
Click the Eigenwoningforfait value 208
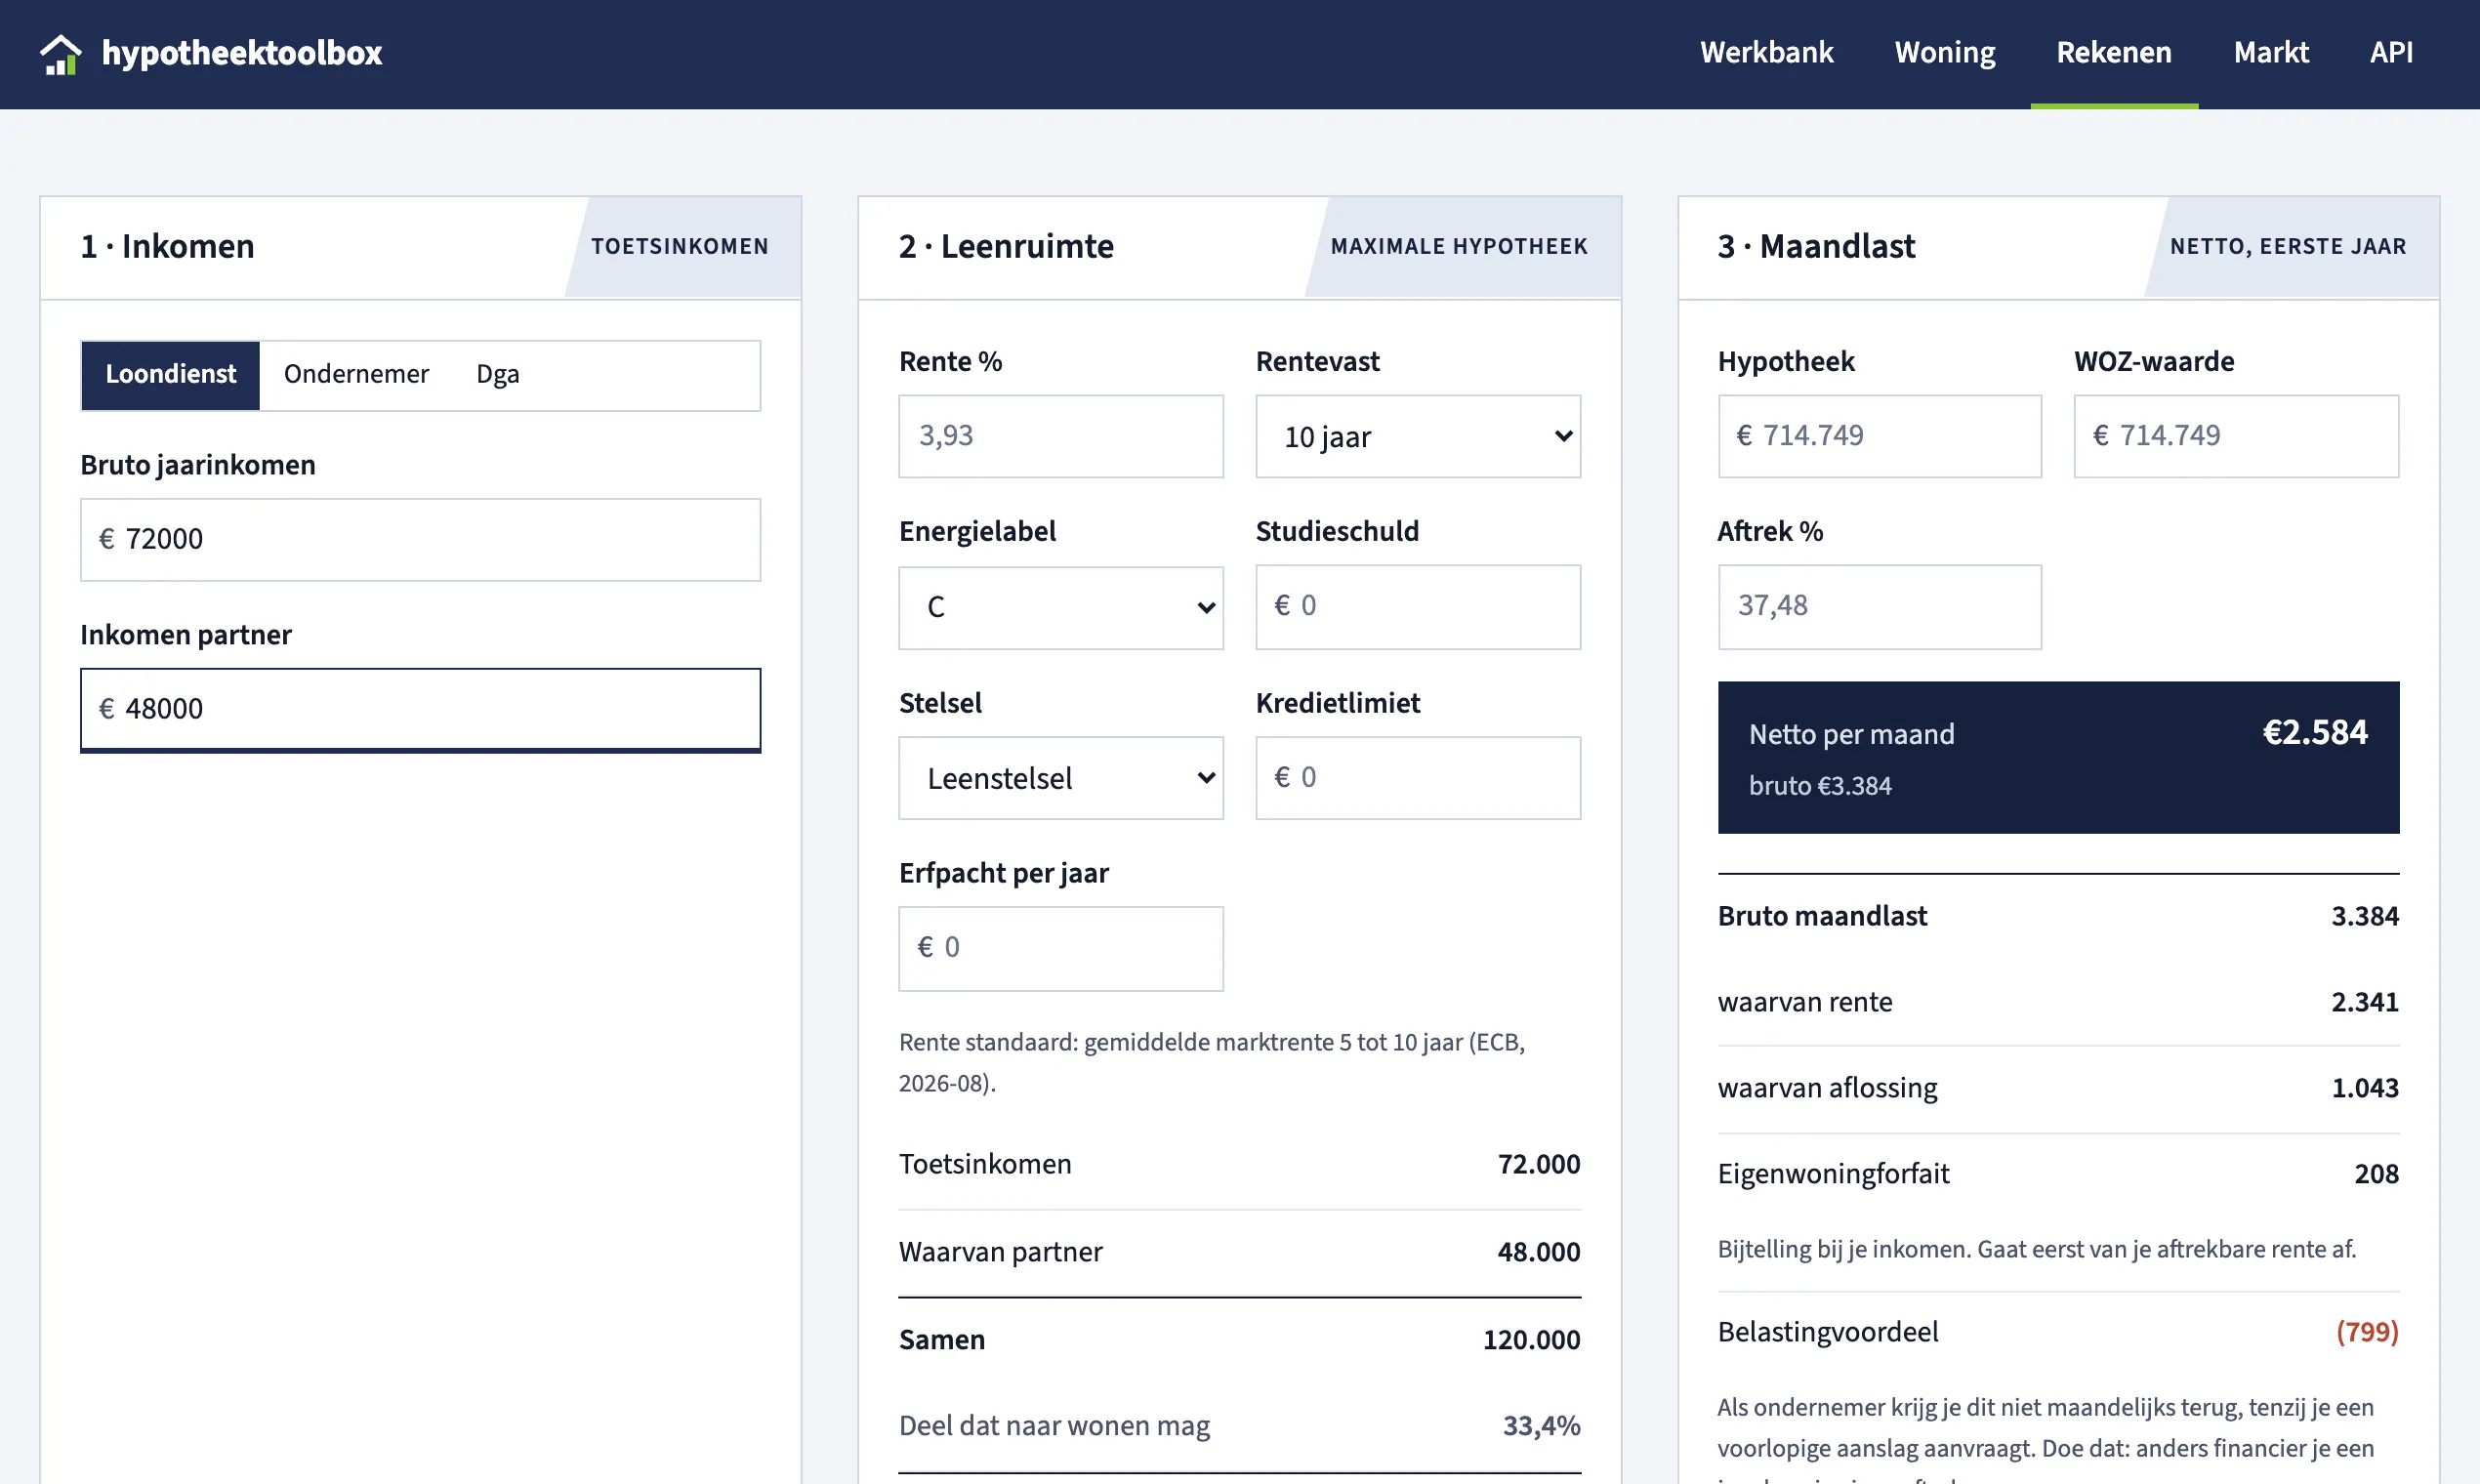[2376, 1174]
